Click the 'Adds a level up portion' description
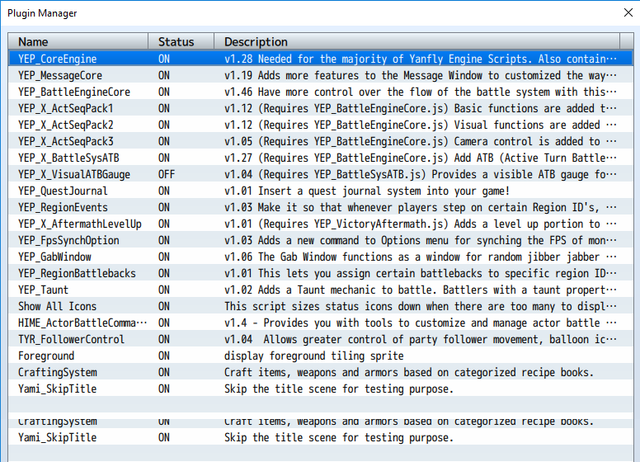 [x=420, y=224]
